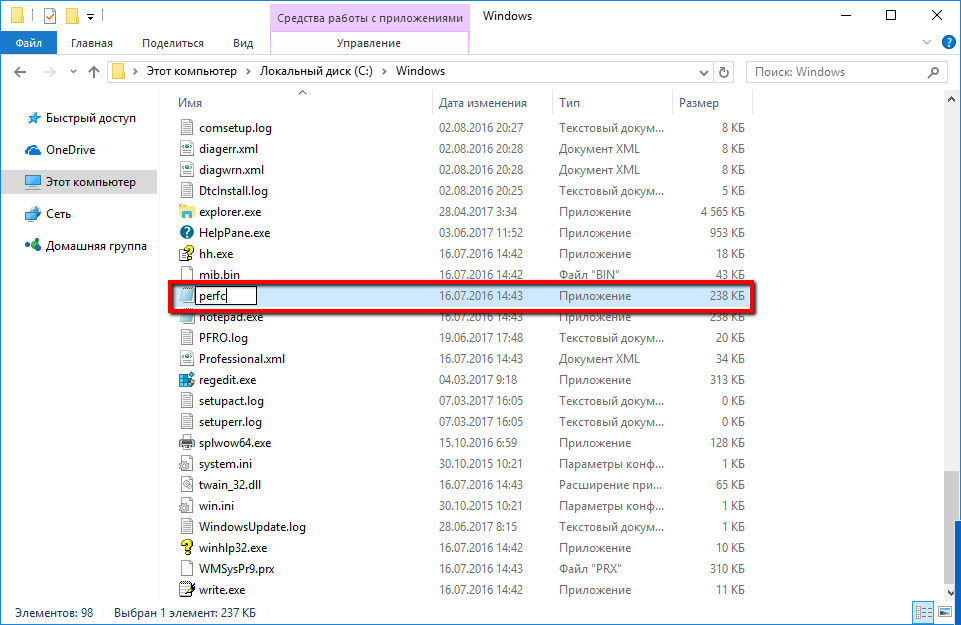The image size is (961, 625).
Task: Go forward with the right arrow button
Action: [x=49, y=72]
